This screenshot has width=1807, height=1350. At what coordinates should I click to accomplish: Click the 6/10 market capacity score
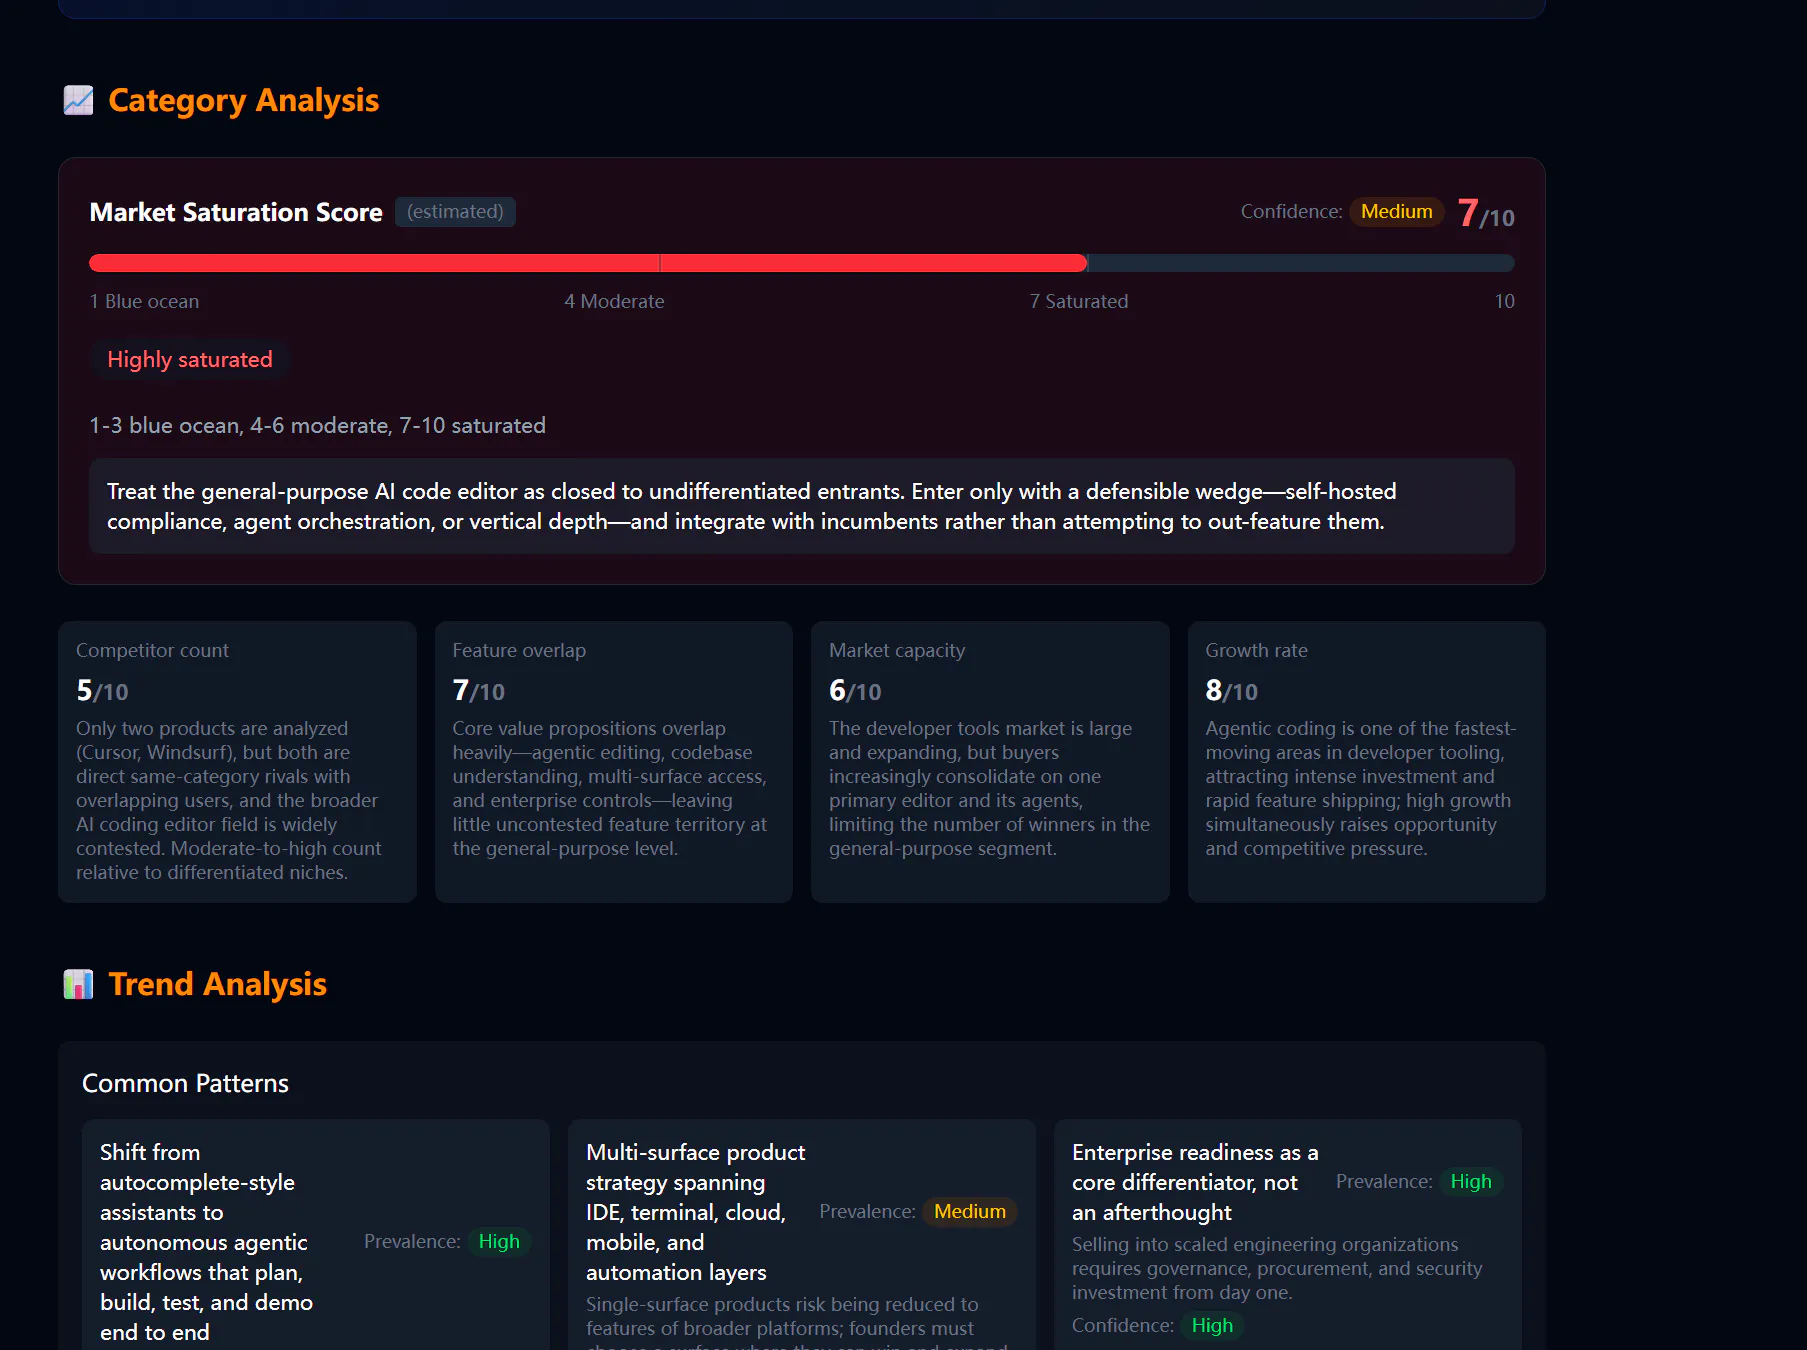(855, 691)
